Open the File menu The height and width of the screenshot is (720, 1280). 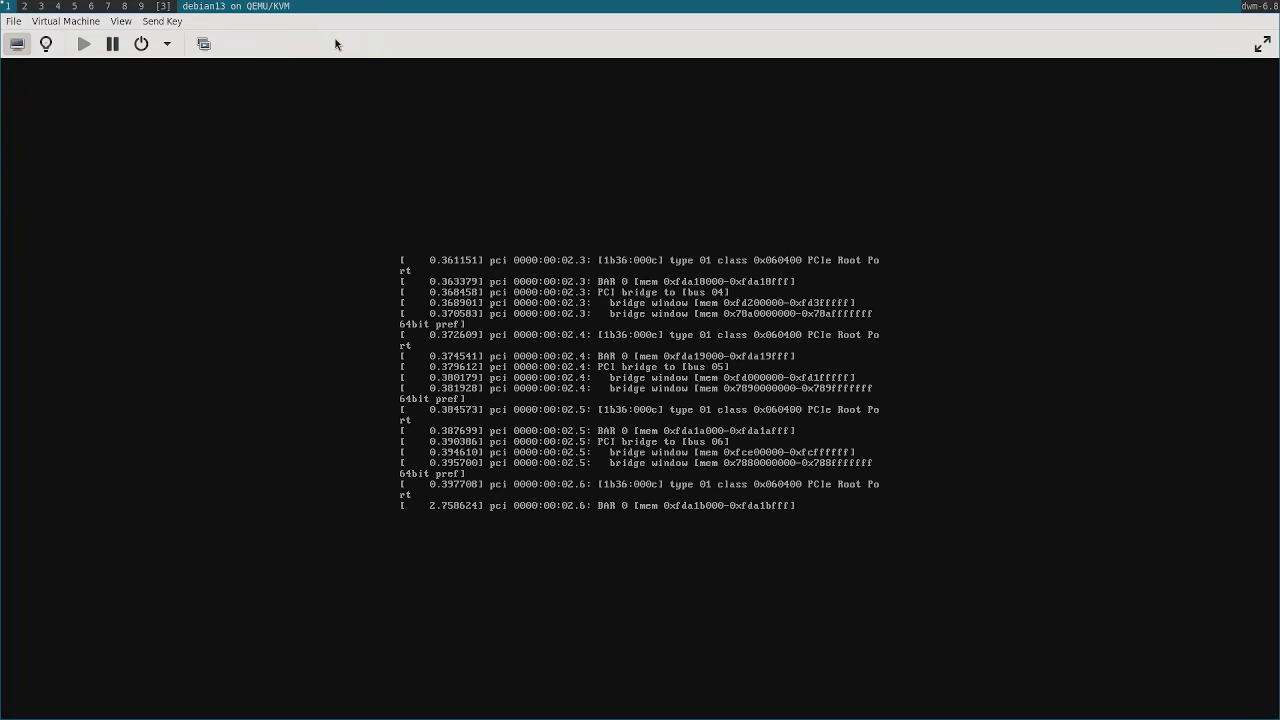click(x=14, y=21)
